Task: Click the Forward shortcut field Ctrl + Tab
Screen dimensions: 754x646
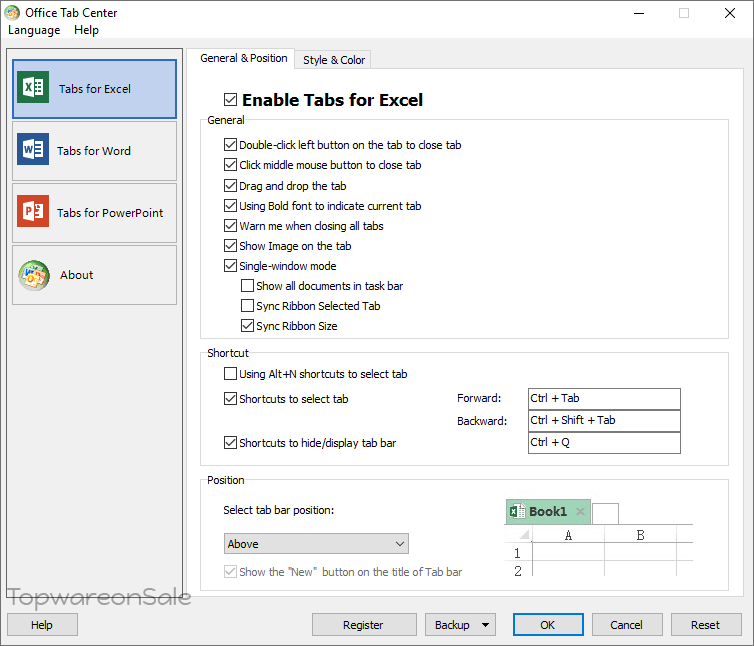Action: pos(604,399)
